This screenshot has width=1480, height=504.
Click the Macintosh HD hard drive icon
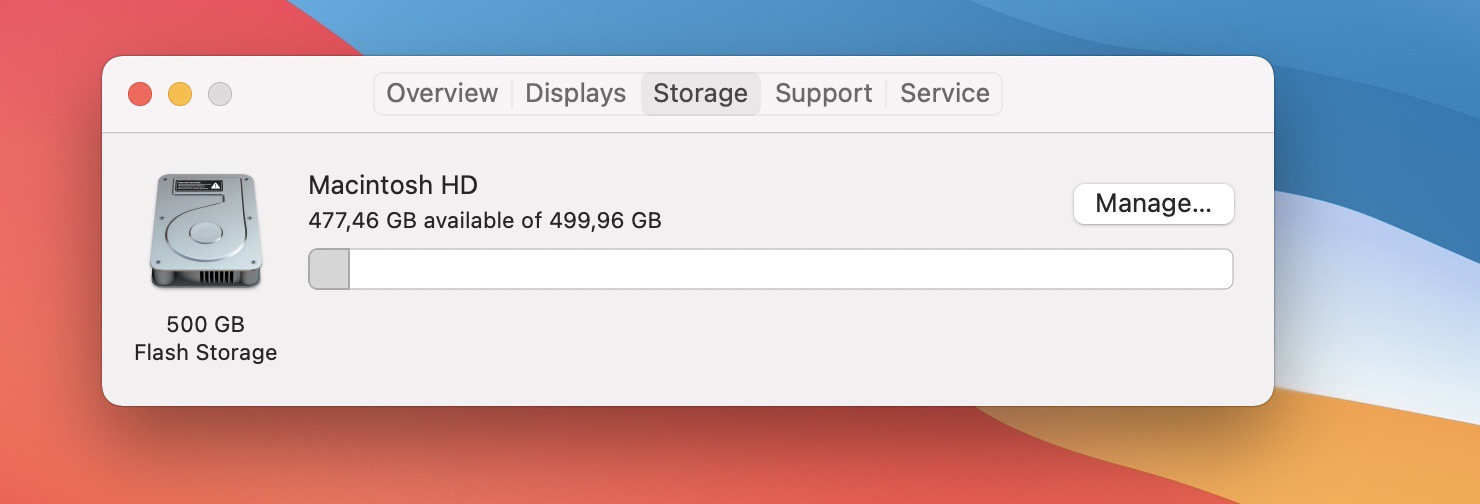click(x=206, y=231)
